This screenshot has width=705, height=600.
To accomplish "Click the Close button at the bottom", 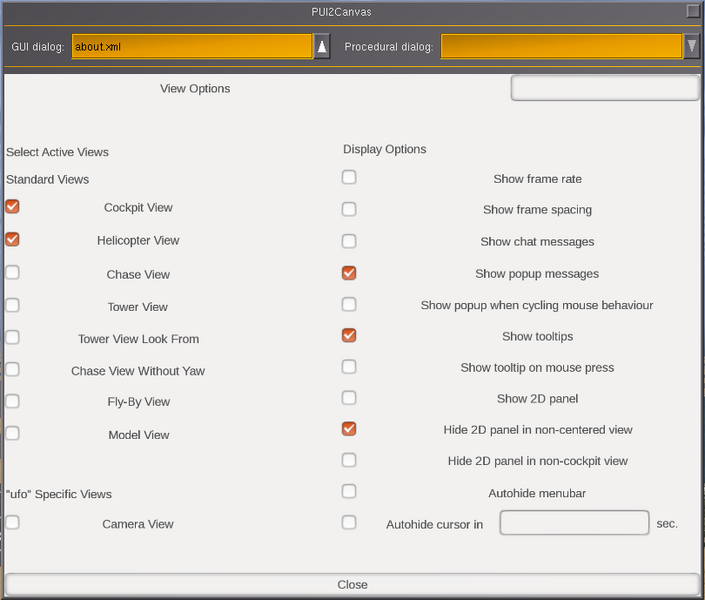I will pos(352,584).
